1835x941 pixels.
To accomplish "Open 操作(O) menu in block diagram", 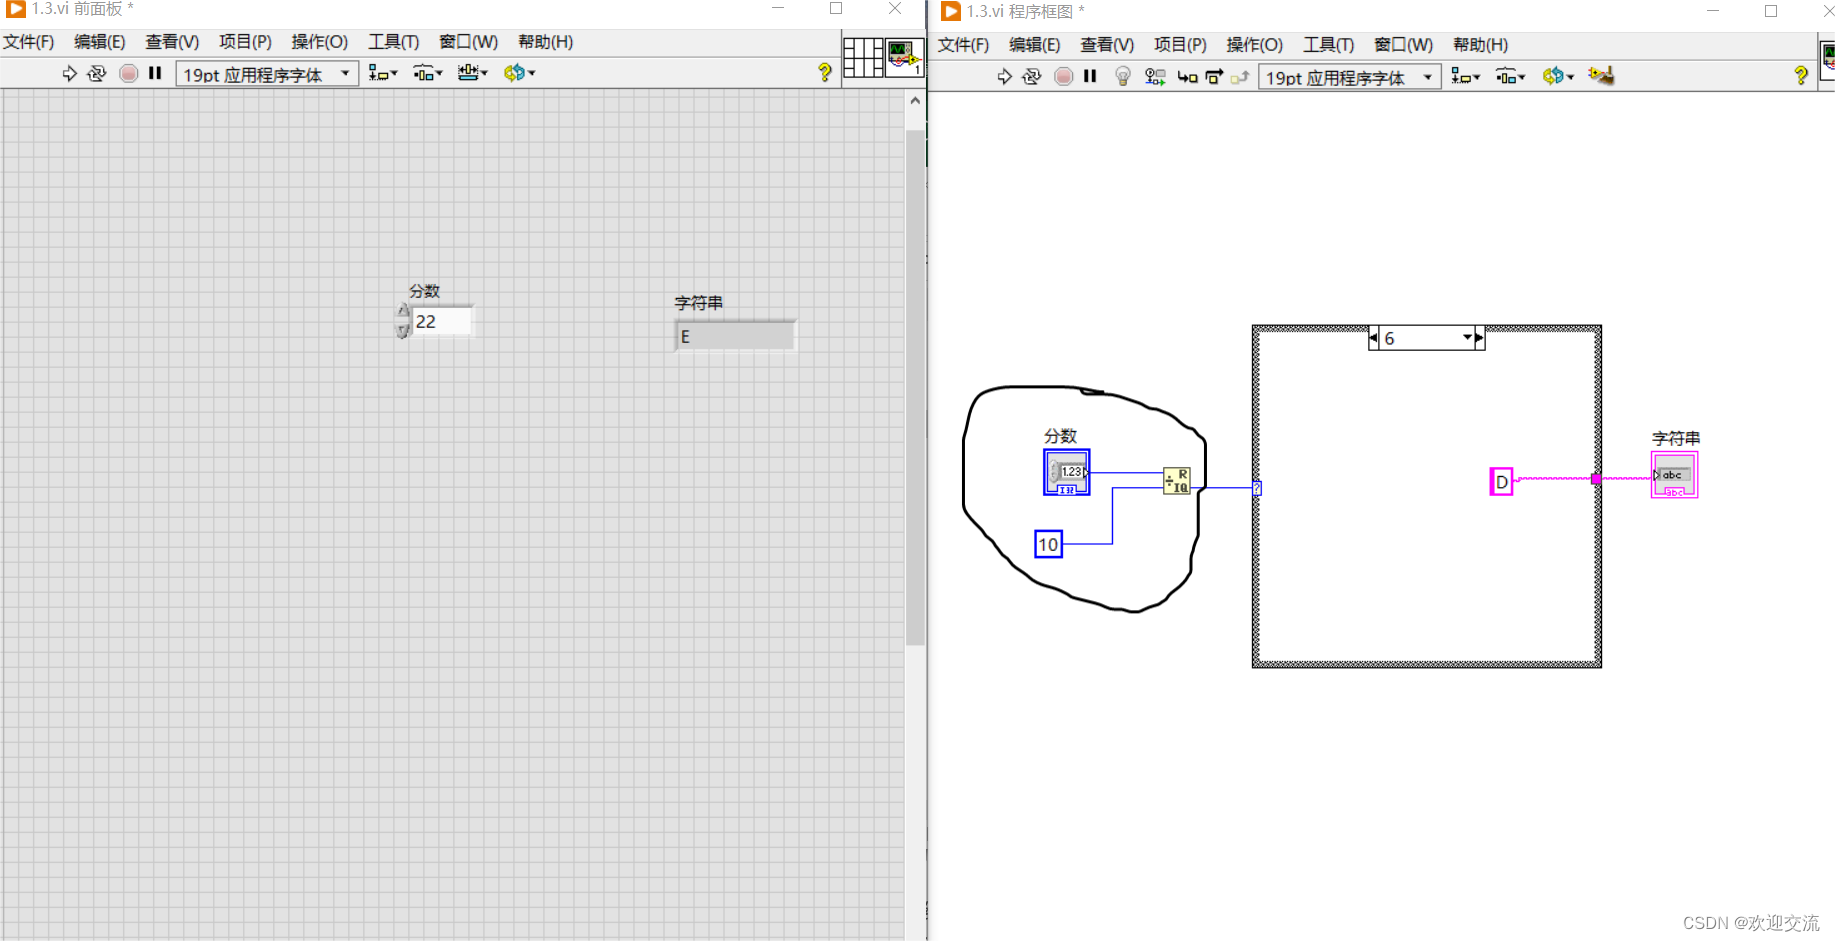I will click(x=1254, y=45).
